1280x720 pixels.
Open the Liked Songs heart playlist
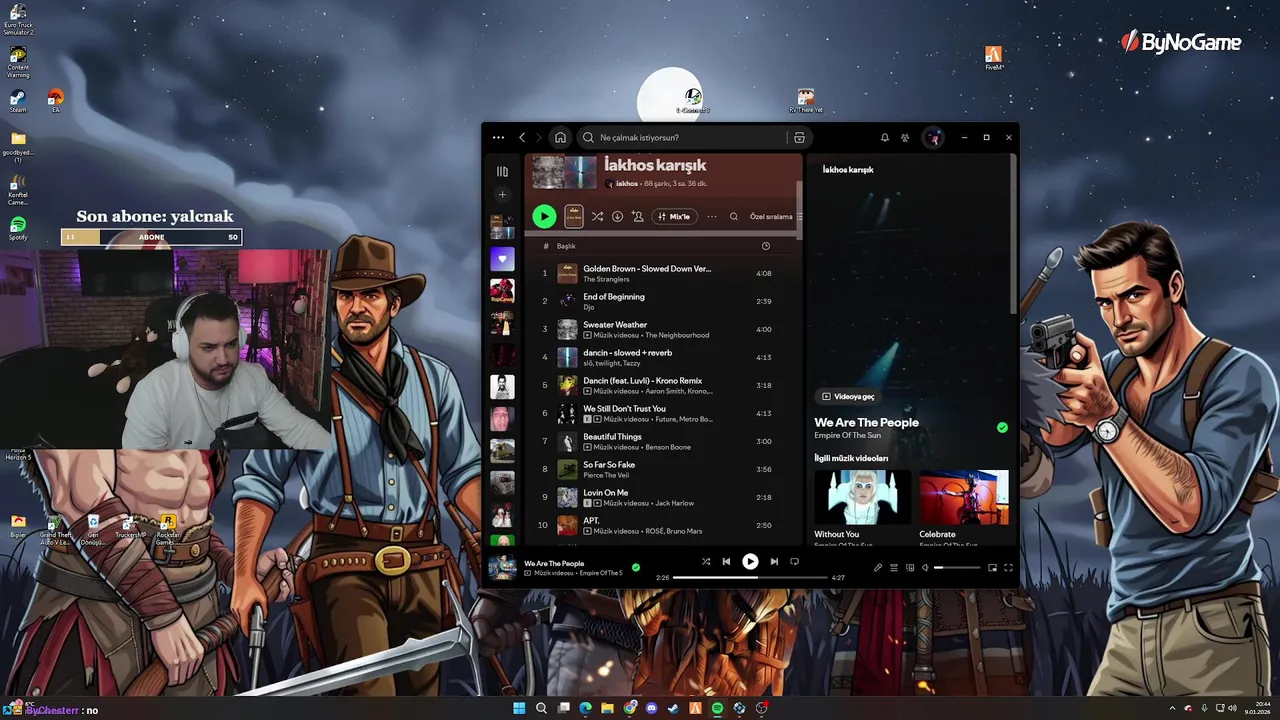pyautogui.click(x=502, y=259)
